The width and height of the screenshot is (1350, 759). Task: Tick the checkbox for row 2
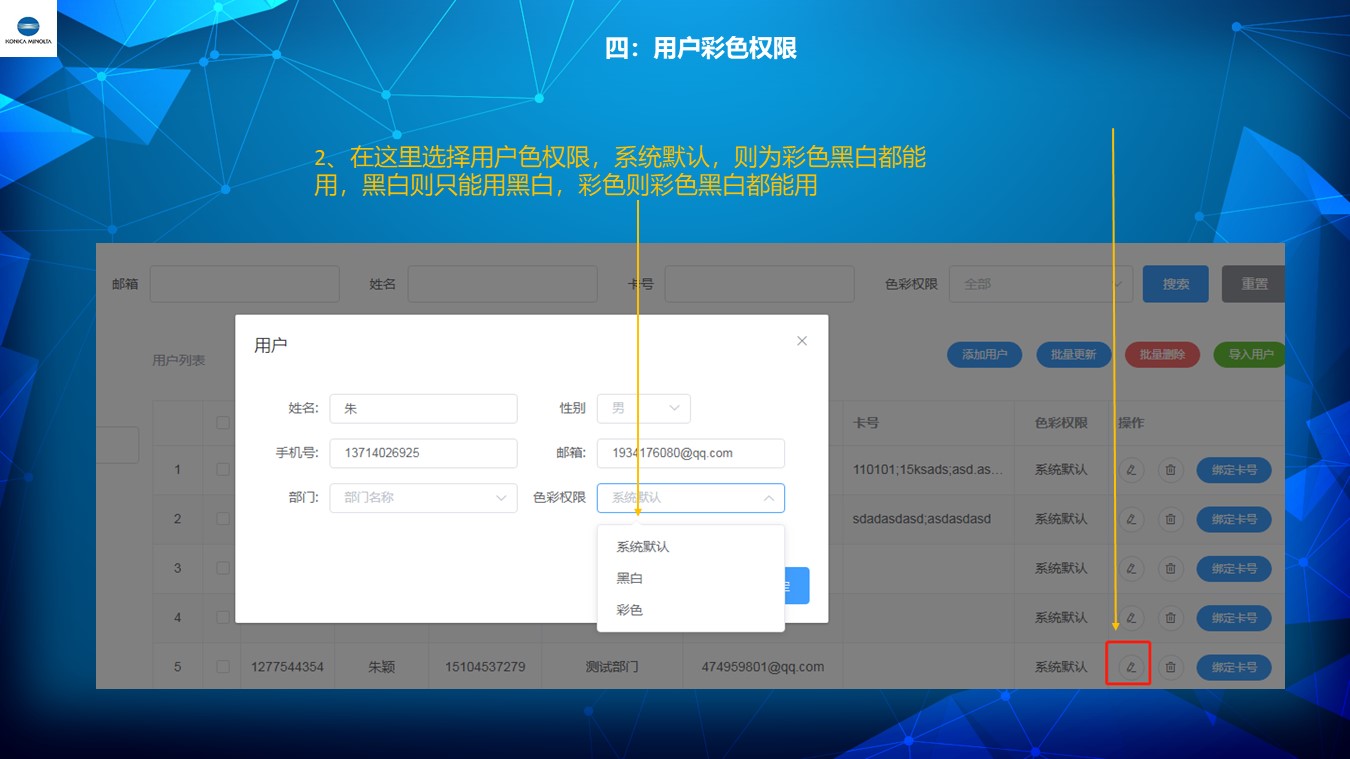point(223,519)
